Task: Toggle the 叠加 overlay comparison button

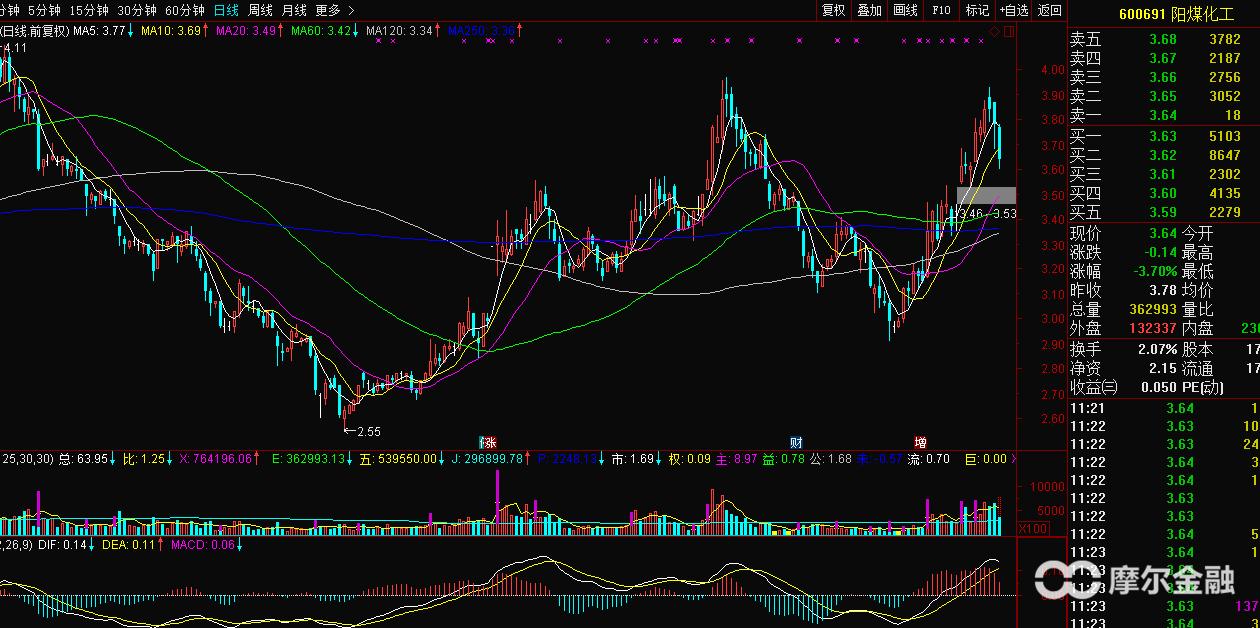Action: [x=869, y=10]
